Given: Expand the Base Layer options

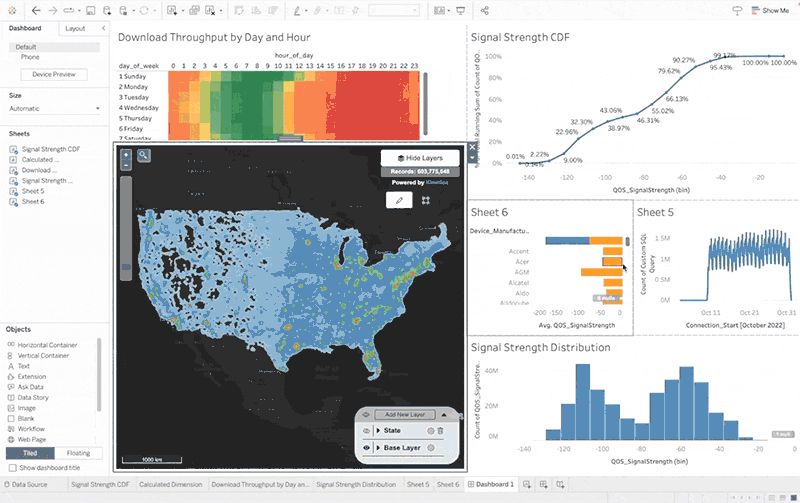Looking at the screenshot, I should pos(378,447).
